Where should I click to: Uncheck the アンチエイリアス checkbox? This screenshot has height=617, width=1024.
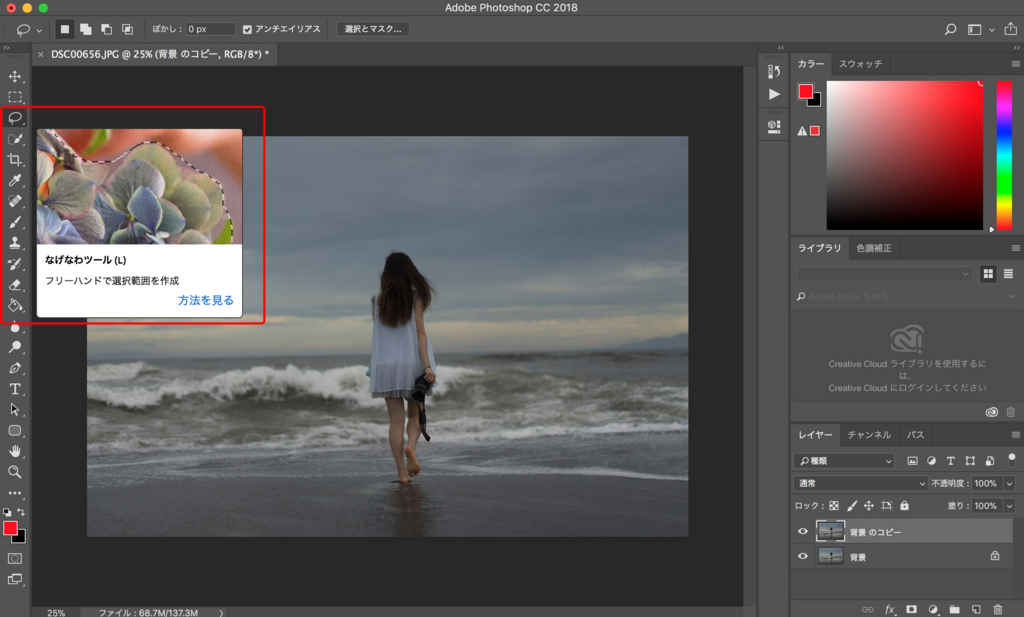point(248,29)
